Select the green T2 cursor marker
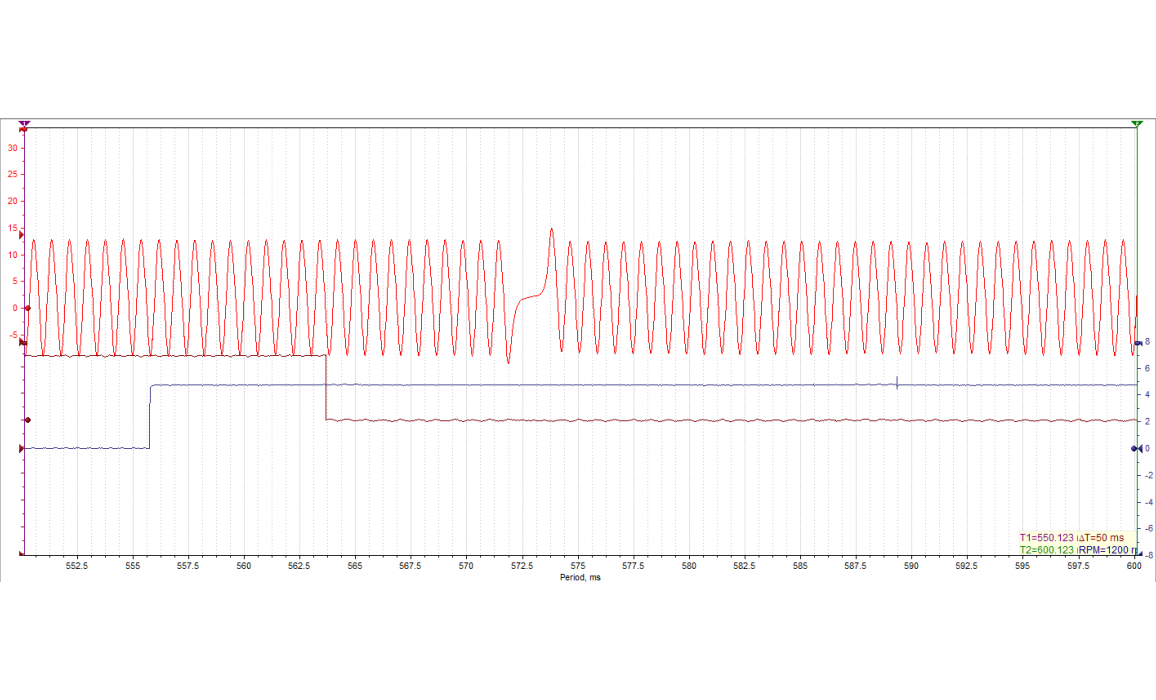 click(x=1137, y=123)
